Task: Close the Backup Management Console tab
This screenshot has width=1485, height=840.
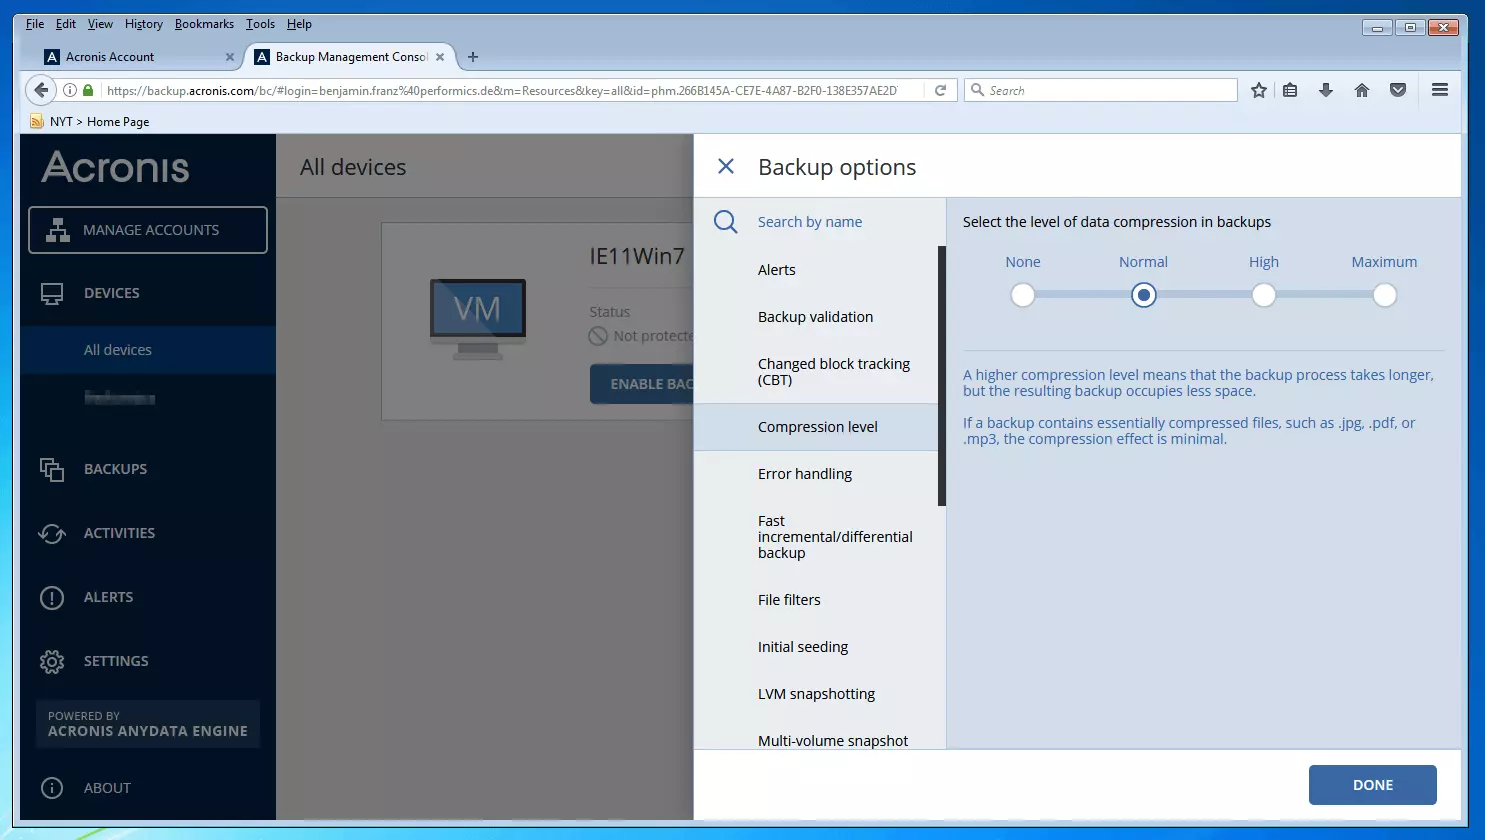Action: 440,57
